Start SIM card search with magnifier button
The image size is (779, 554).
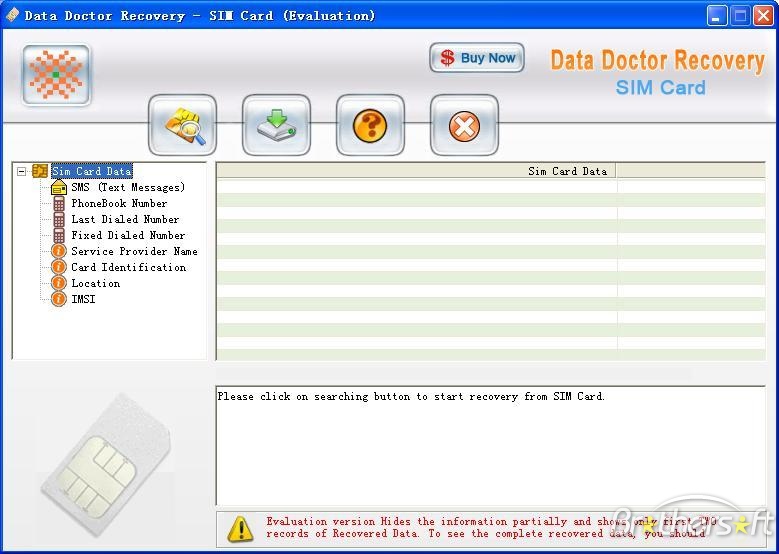(182, 125)
